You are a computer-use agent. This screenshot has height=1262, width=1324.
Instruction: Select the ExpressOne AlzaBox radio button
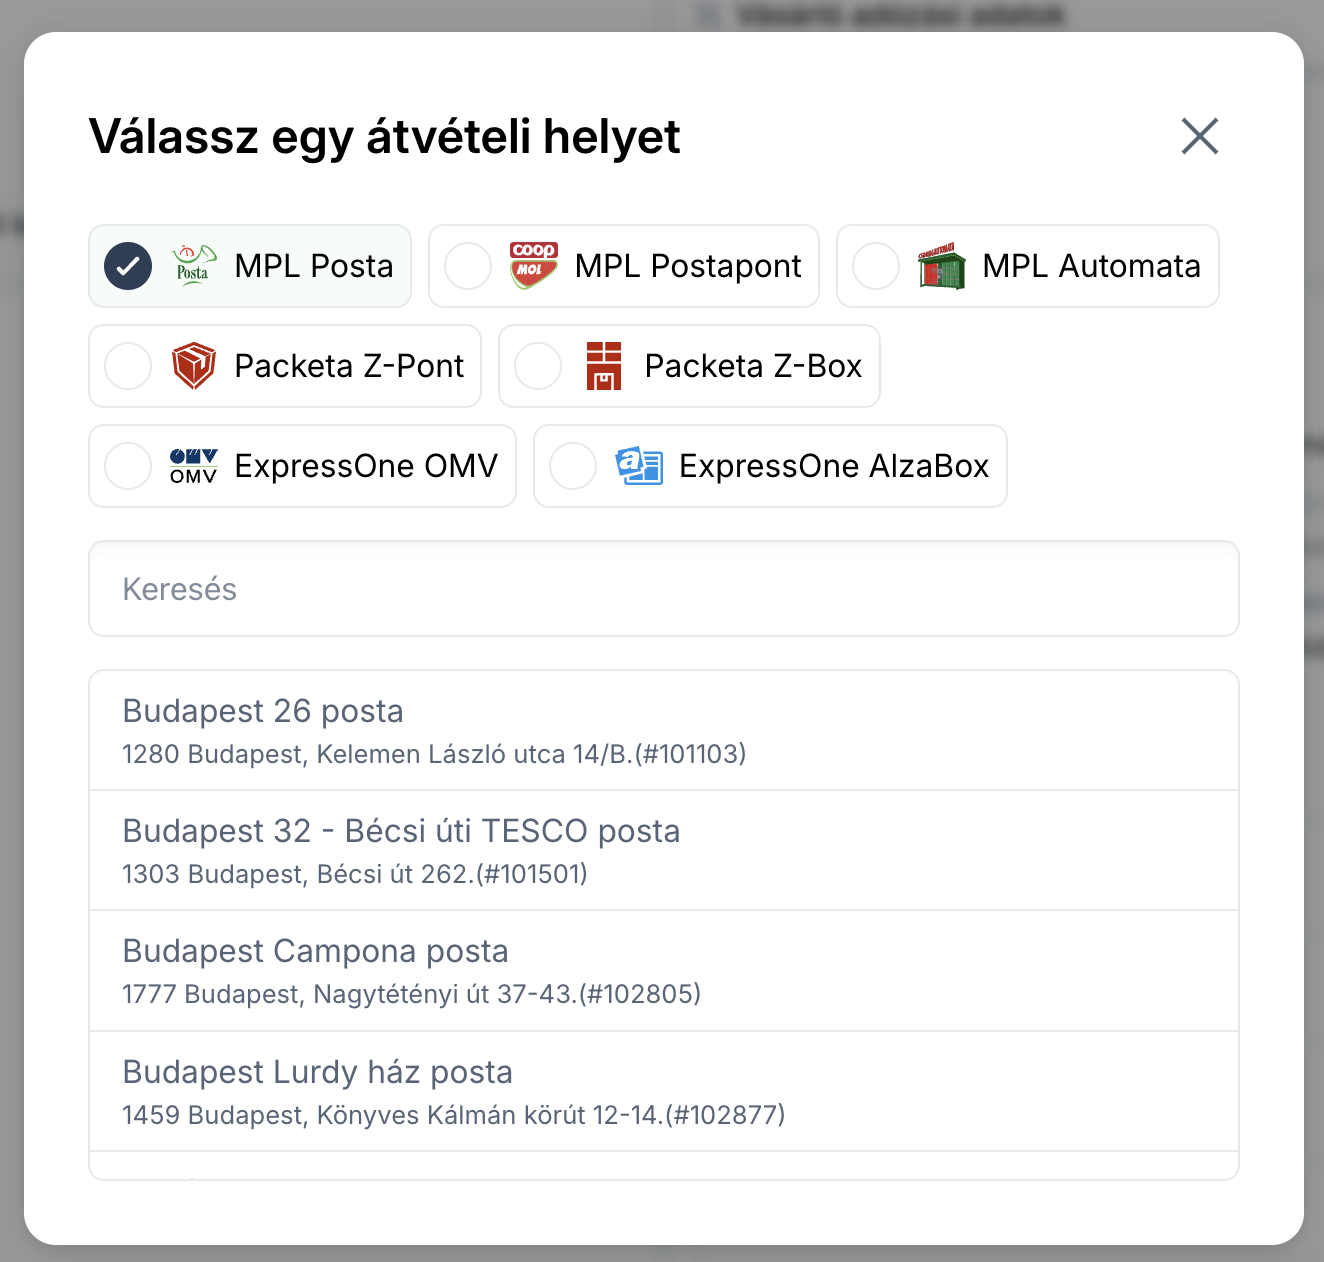click(x=573, y=466)
